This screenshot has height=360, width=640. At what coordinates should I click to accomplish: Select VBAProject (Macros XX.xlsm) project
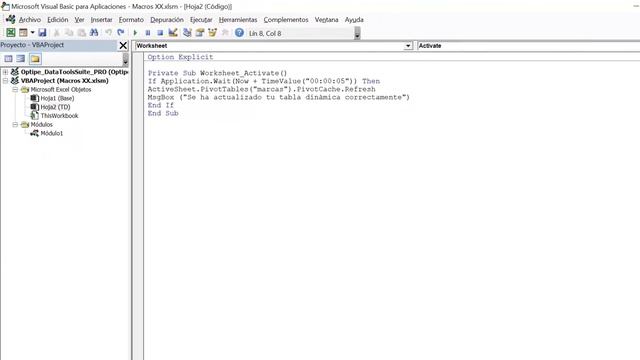64,81
